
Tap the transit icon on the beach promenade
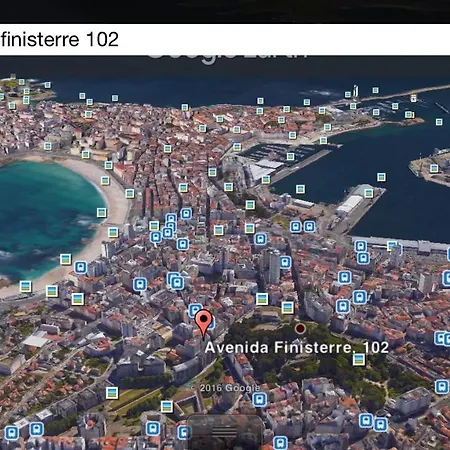(x=81, y=267)
